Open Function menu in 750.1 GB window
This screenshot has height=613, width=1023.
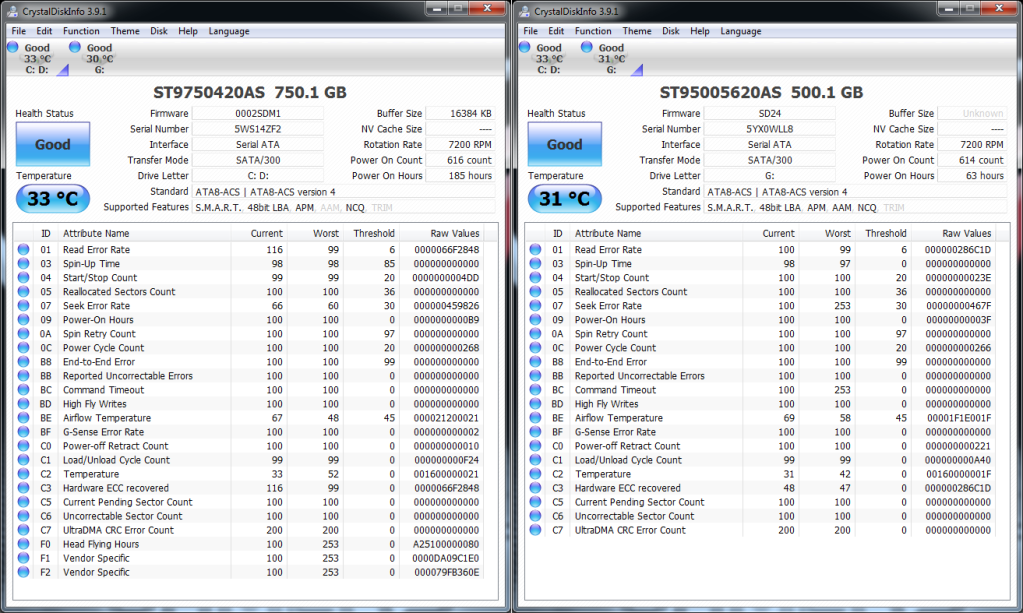point(82,31)
